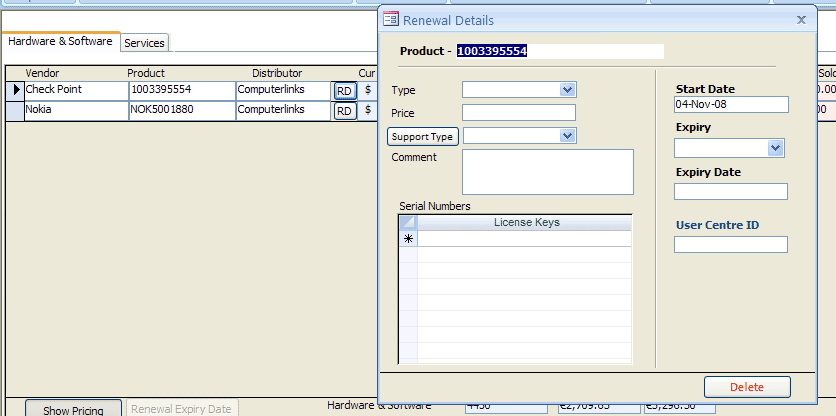
Task: Click the Price input field
Action: click(519, 113)
